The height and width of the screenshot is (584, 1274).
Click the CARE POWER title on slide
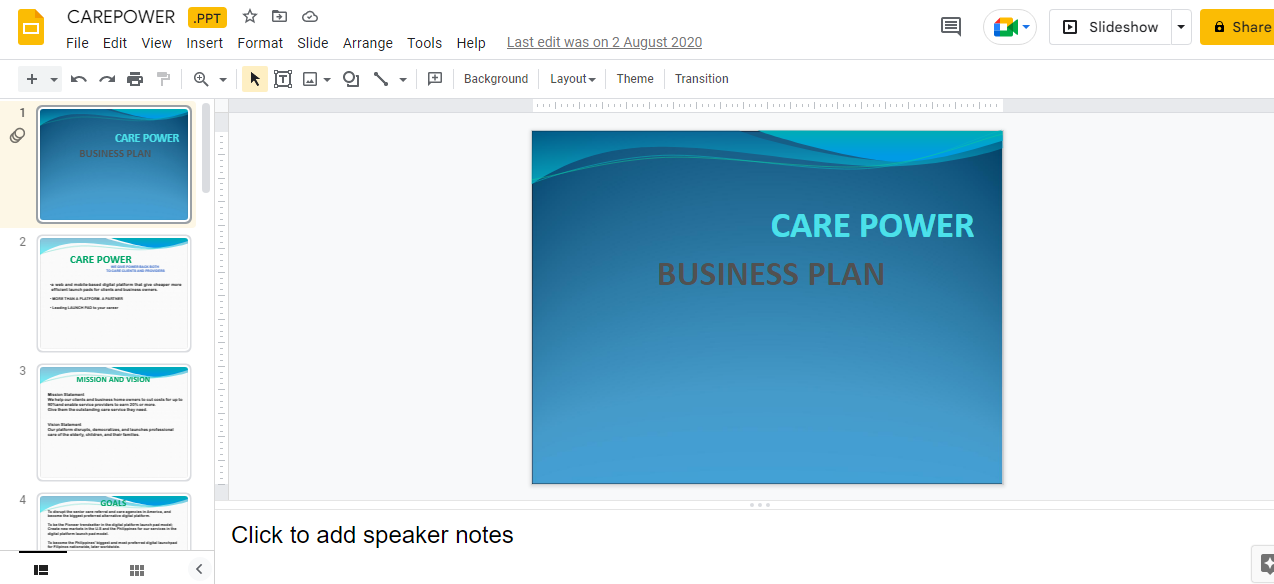[872, 225]
